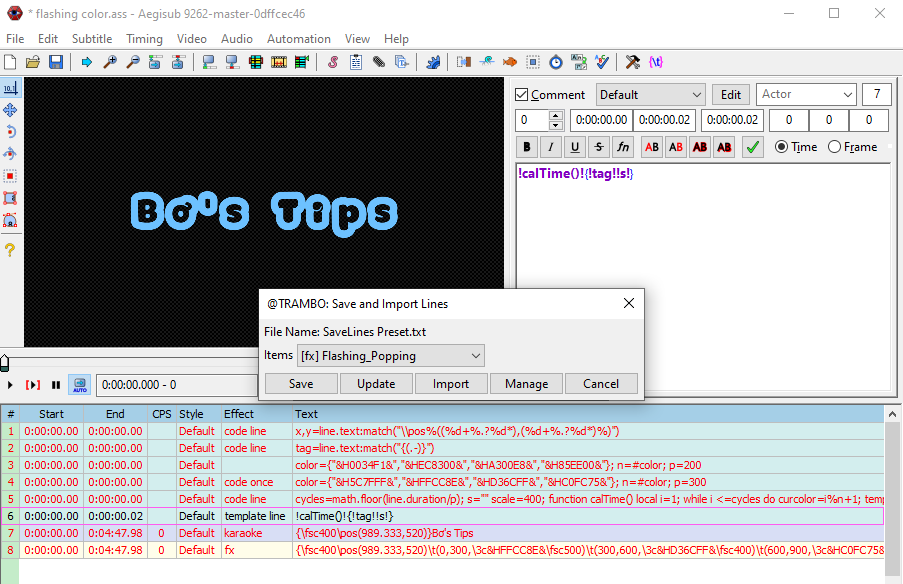Open the Actor dropdown
Image resolution: width=903 pixels, height=584 pixels.
[x=806, y=94]
